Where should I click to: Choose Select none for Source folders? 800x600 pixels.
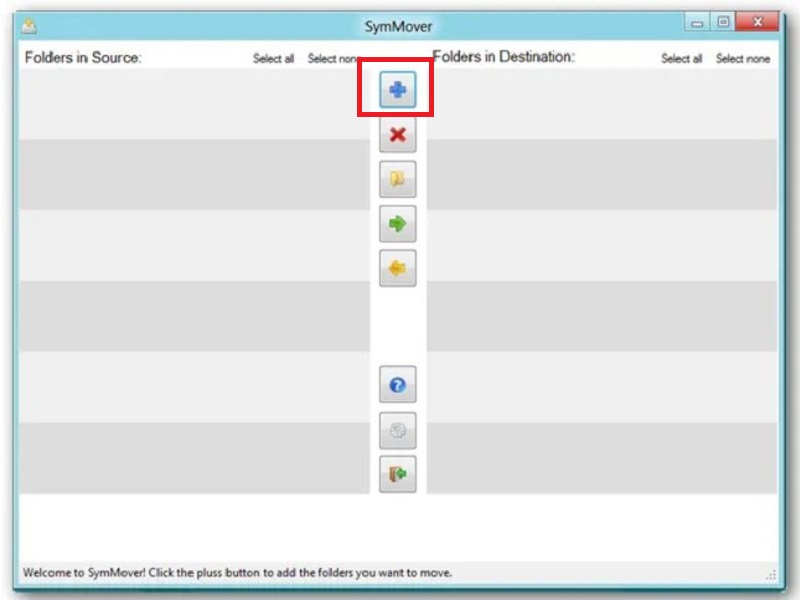click(x=333, y=59)
